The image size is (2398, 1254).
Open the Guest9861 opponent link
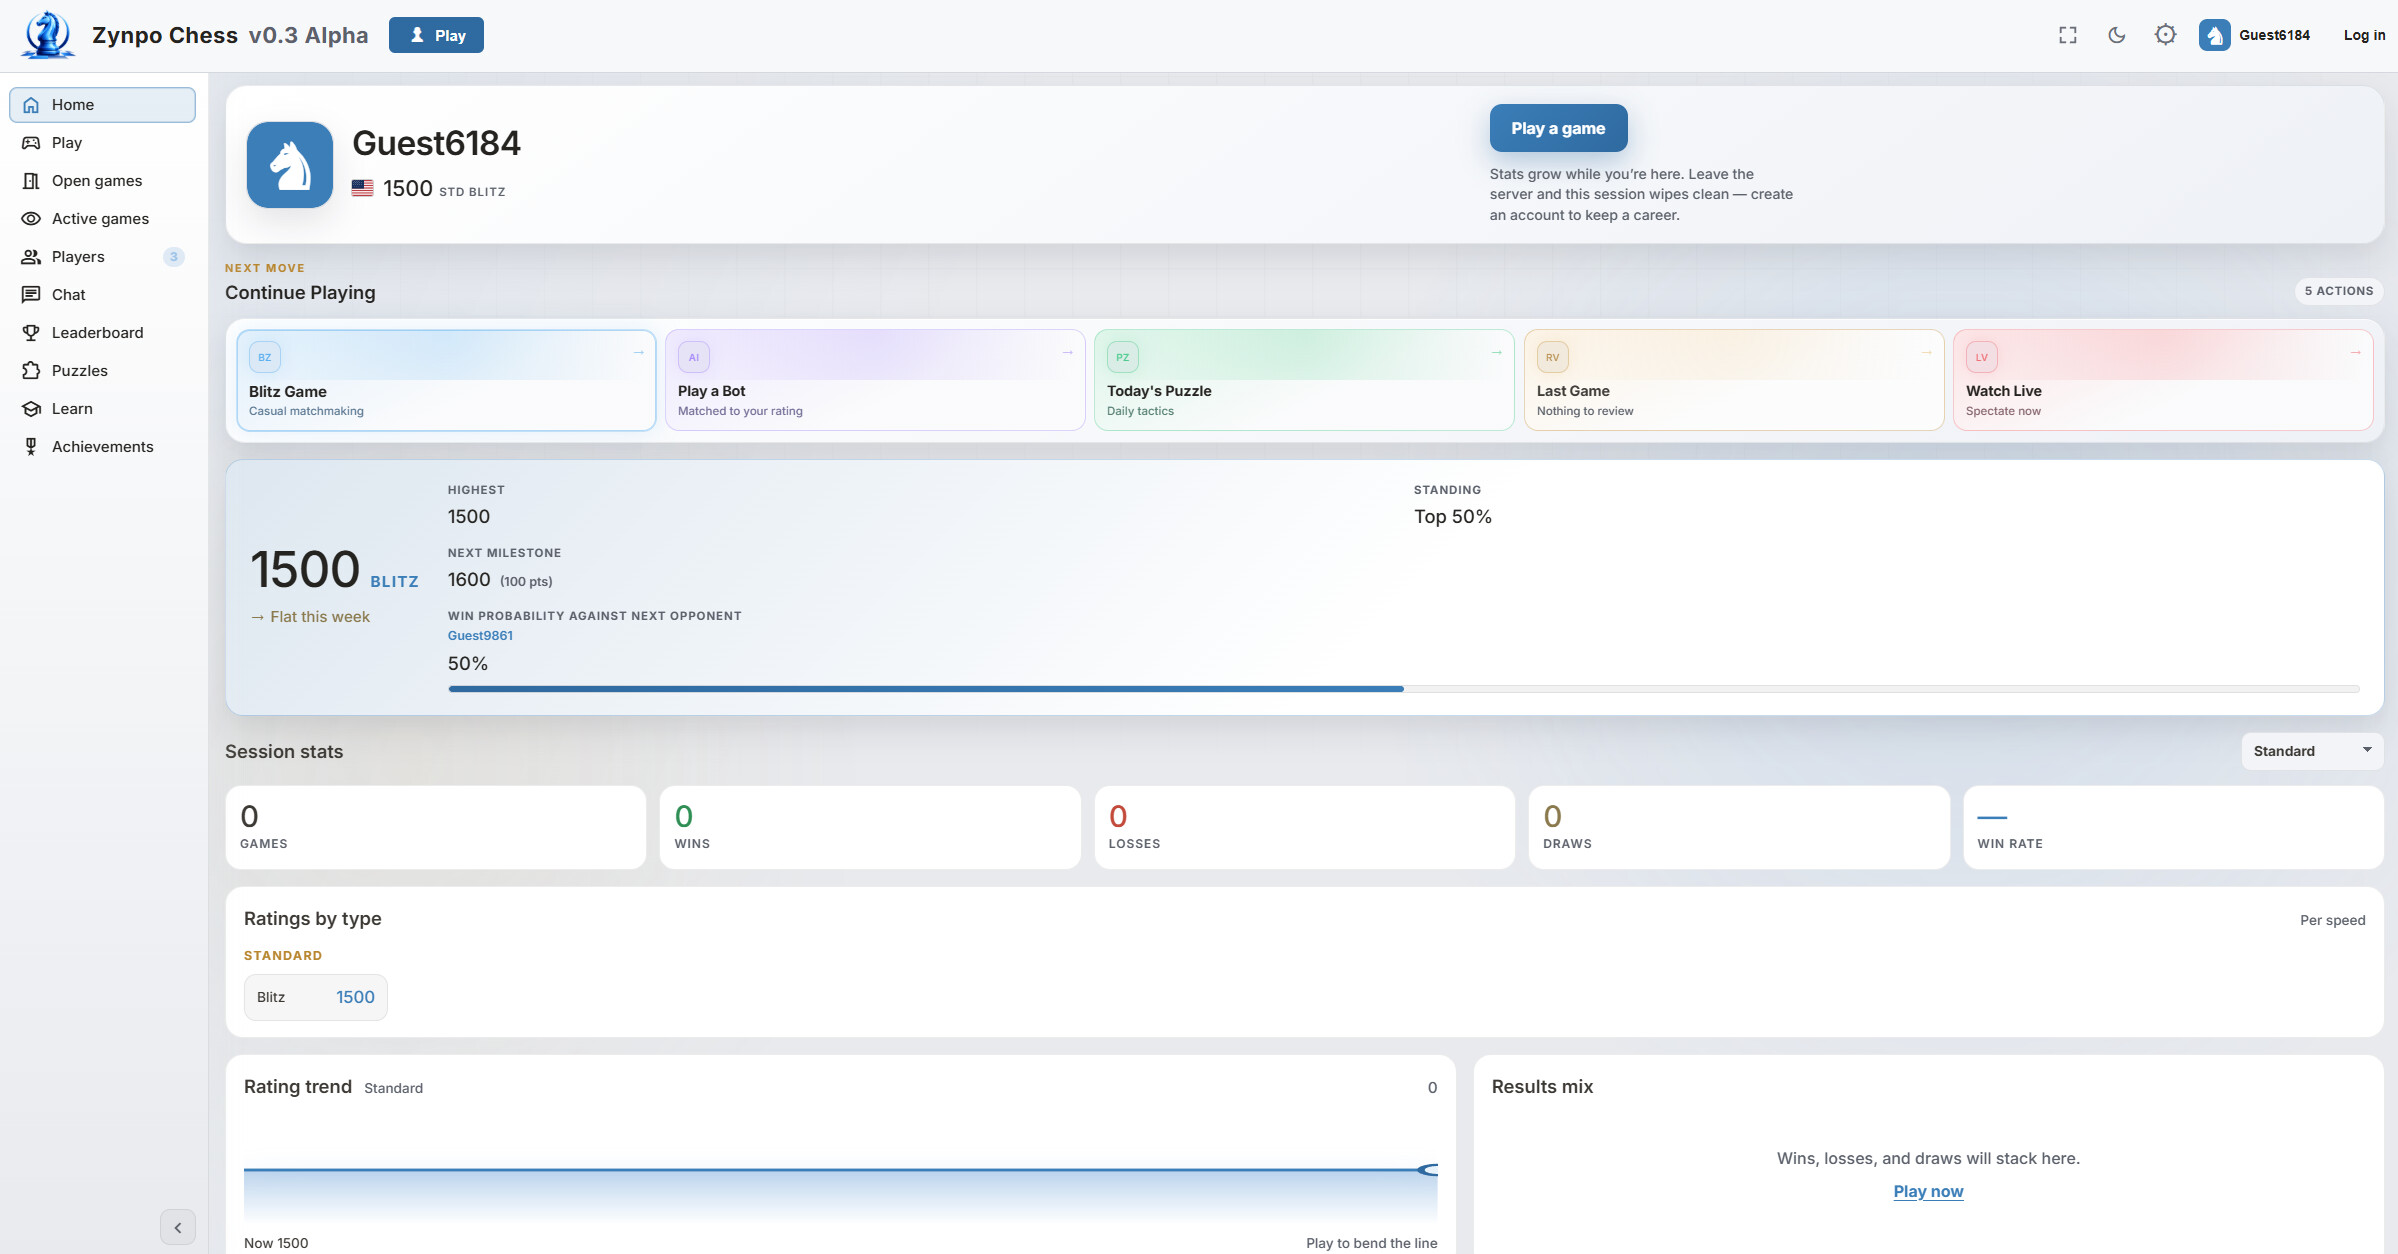pyautogui.click(x=480, y=635)
